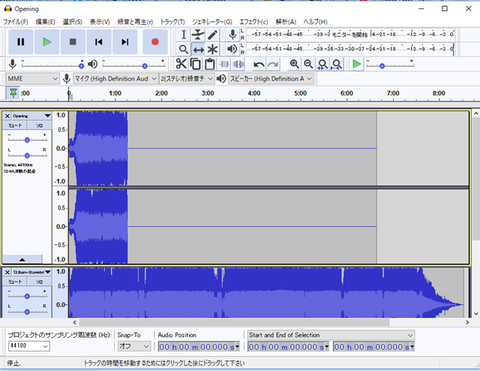Play at speed with small green play button
The image size is (480, 371).
357,64
